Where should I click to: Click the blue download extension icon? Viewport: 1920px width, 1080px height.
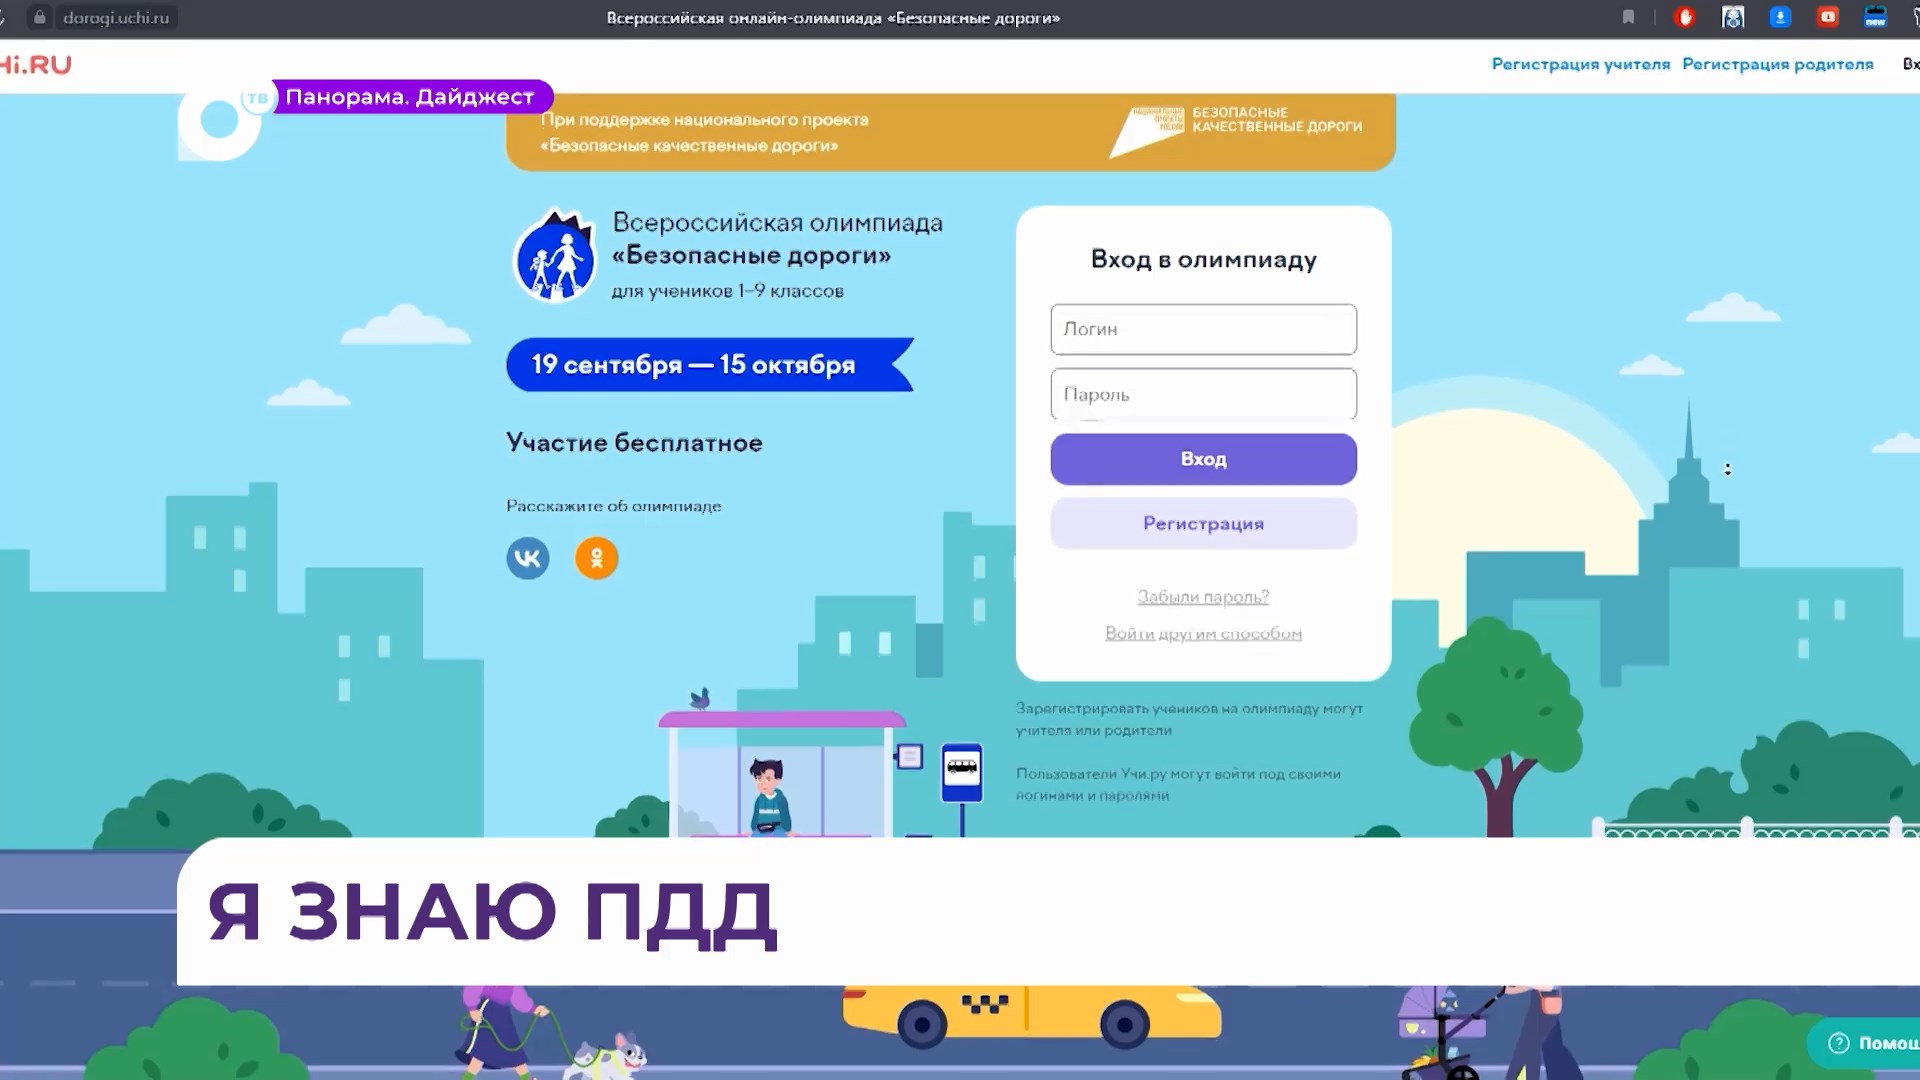coord(1780,17)
